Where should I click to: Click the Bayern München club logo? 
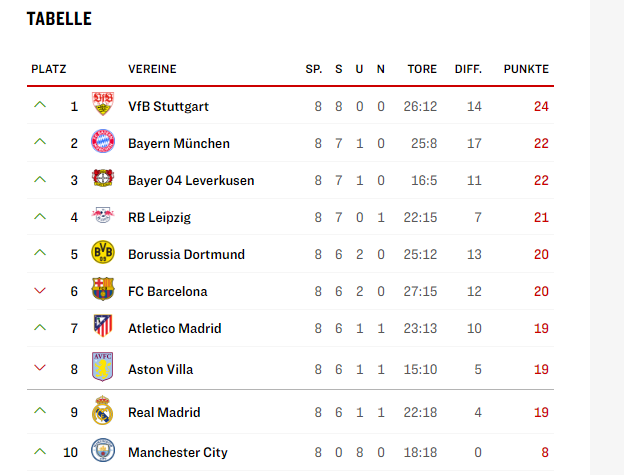pyautogui.click(x=103, y=143)
